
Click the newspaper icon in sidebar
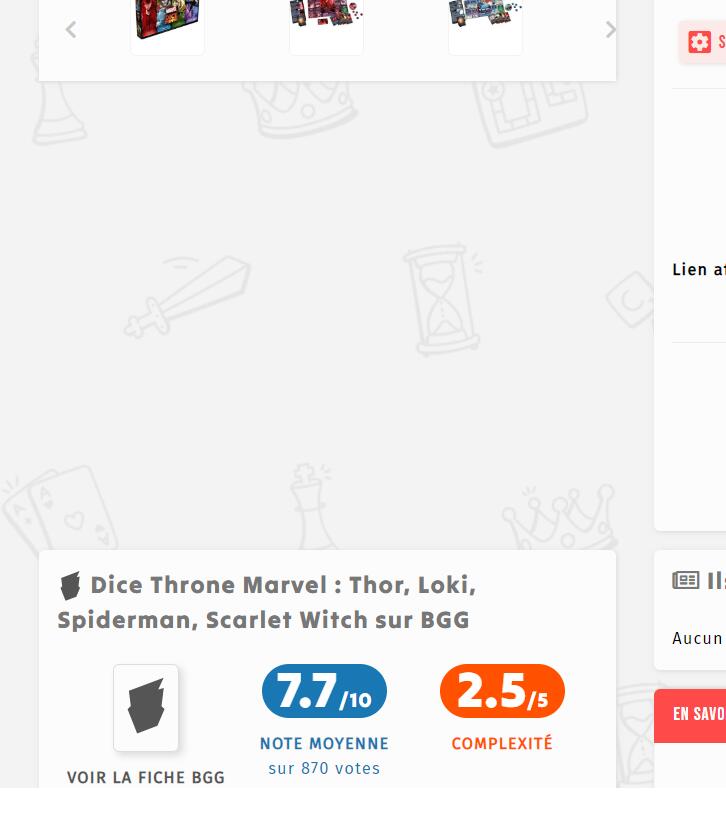(686, 580)
